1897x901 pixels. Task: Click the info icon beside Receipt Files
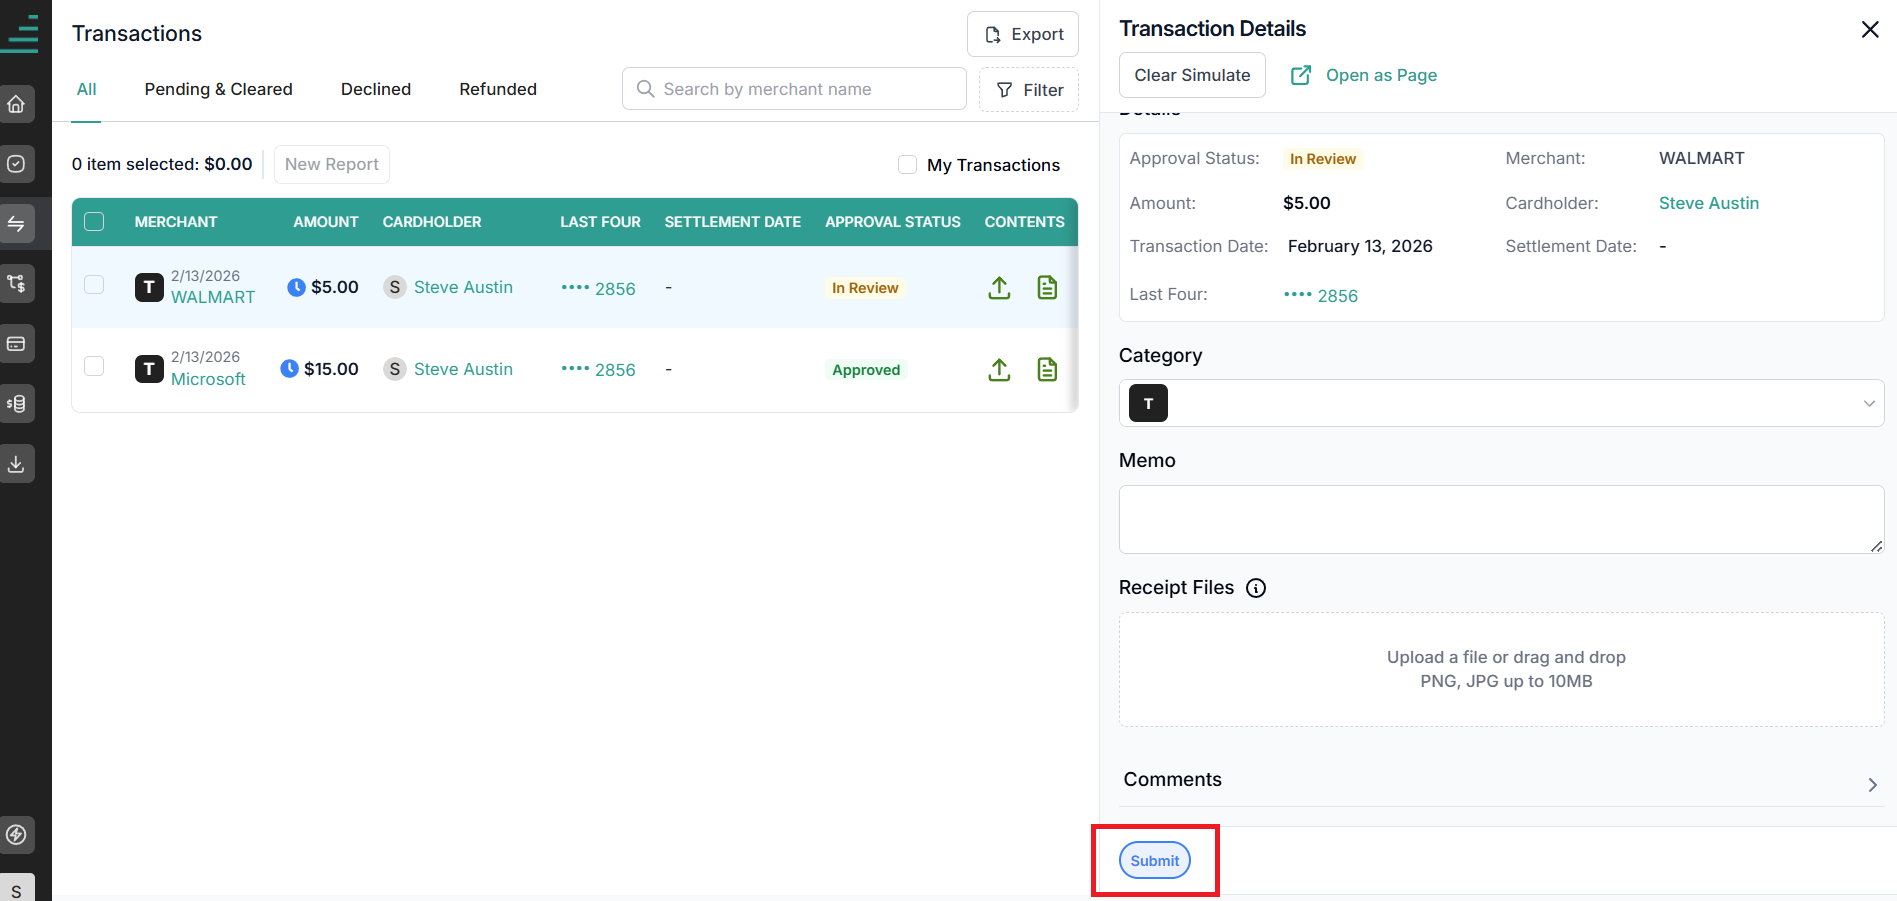[1256, 588]
